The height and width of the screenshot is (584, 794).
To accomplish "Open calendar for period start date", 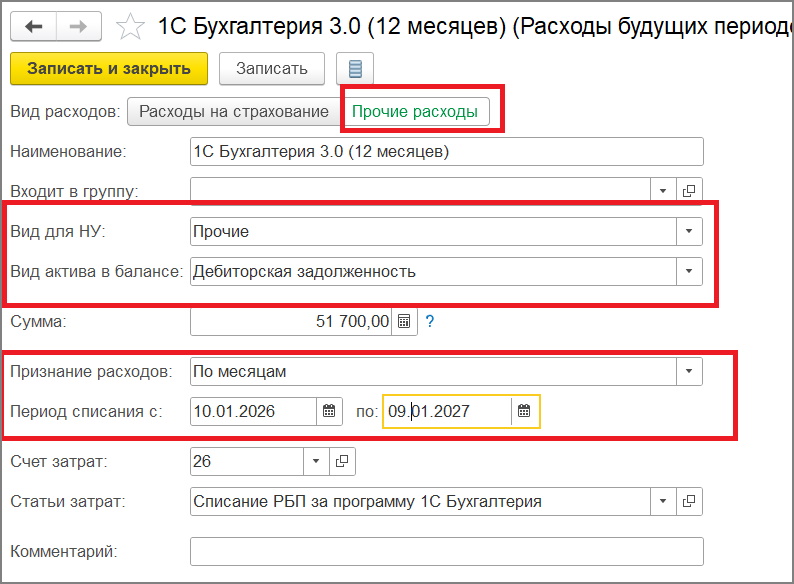I will click(330, 411).
